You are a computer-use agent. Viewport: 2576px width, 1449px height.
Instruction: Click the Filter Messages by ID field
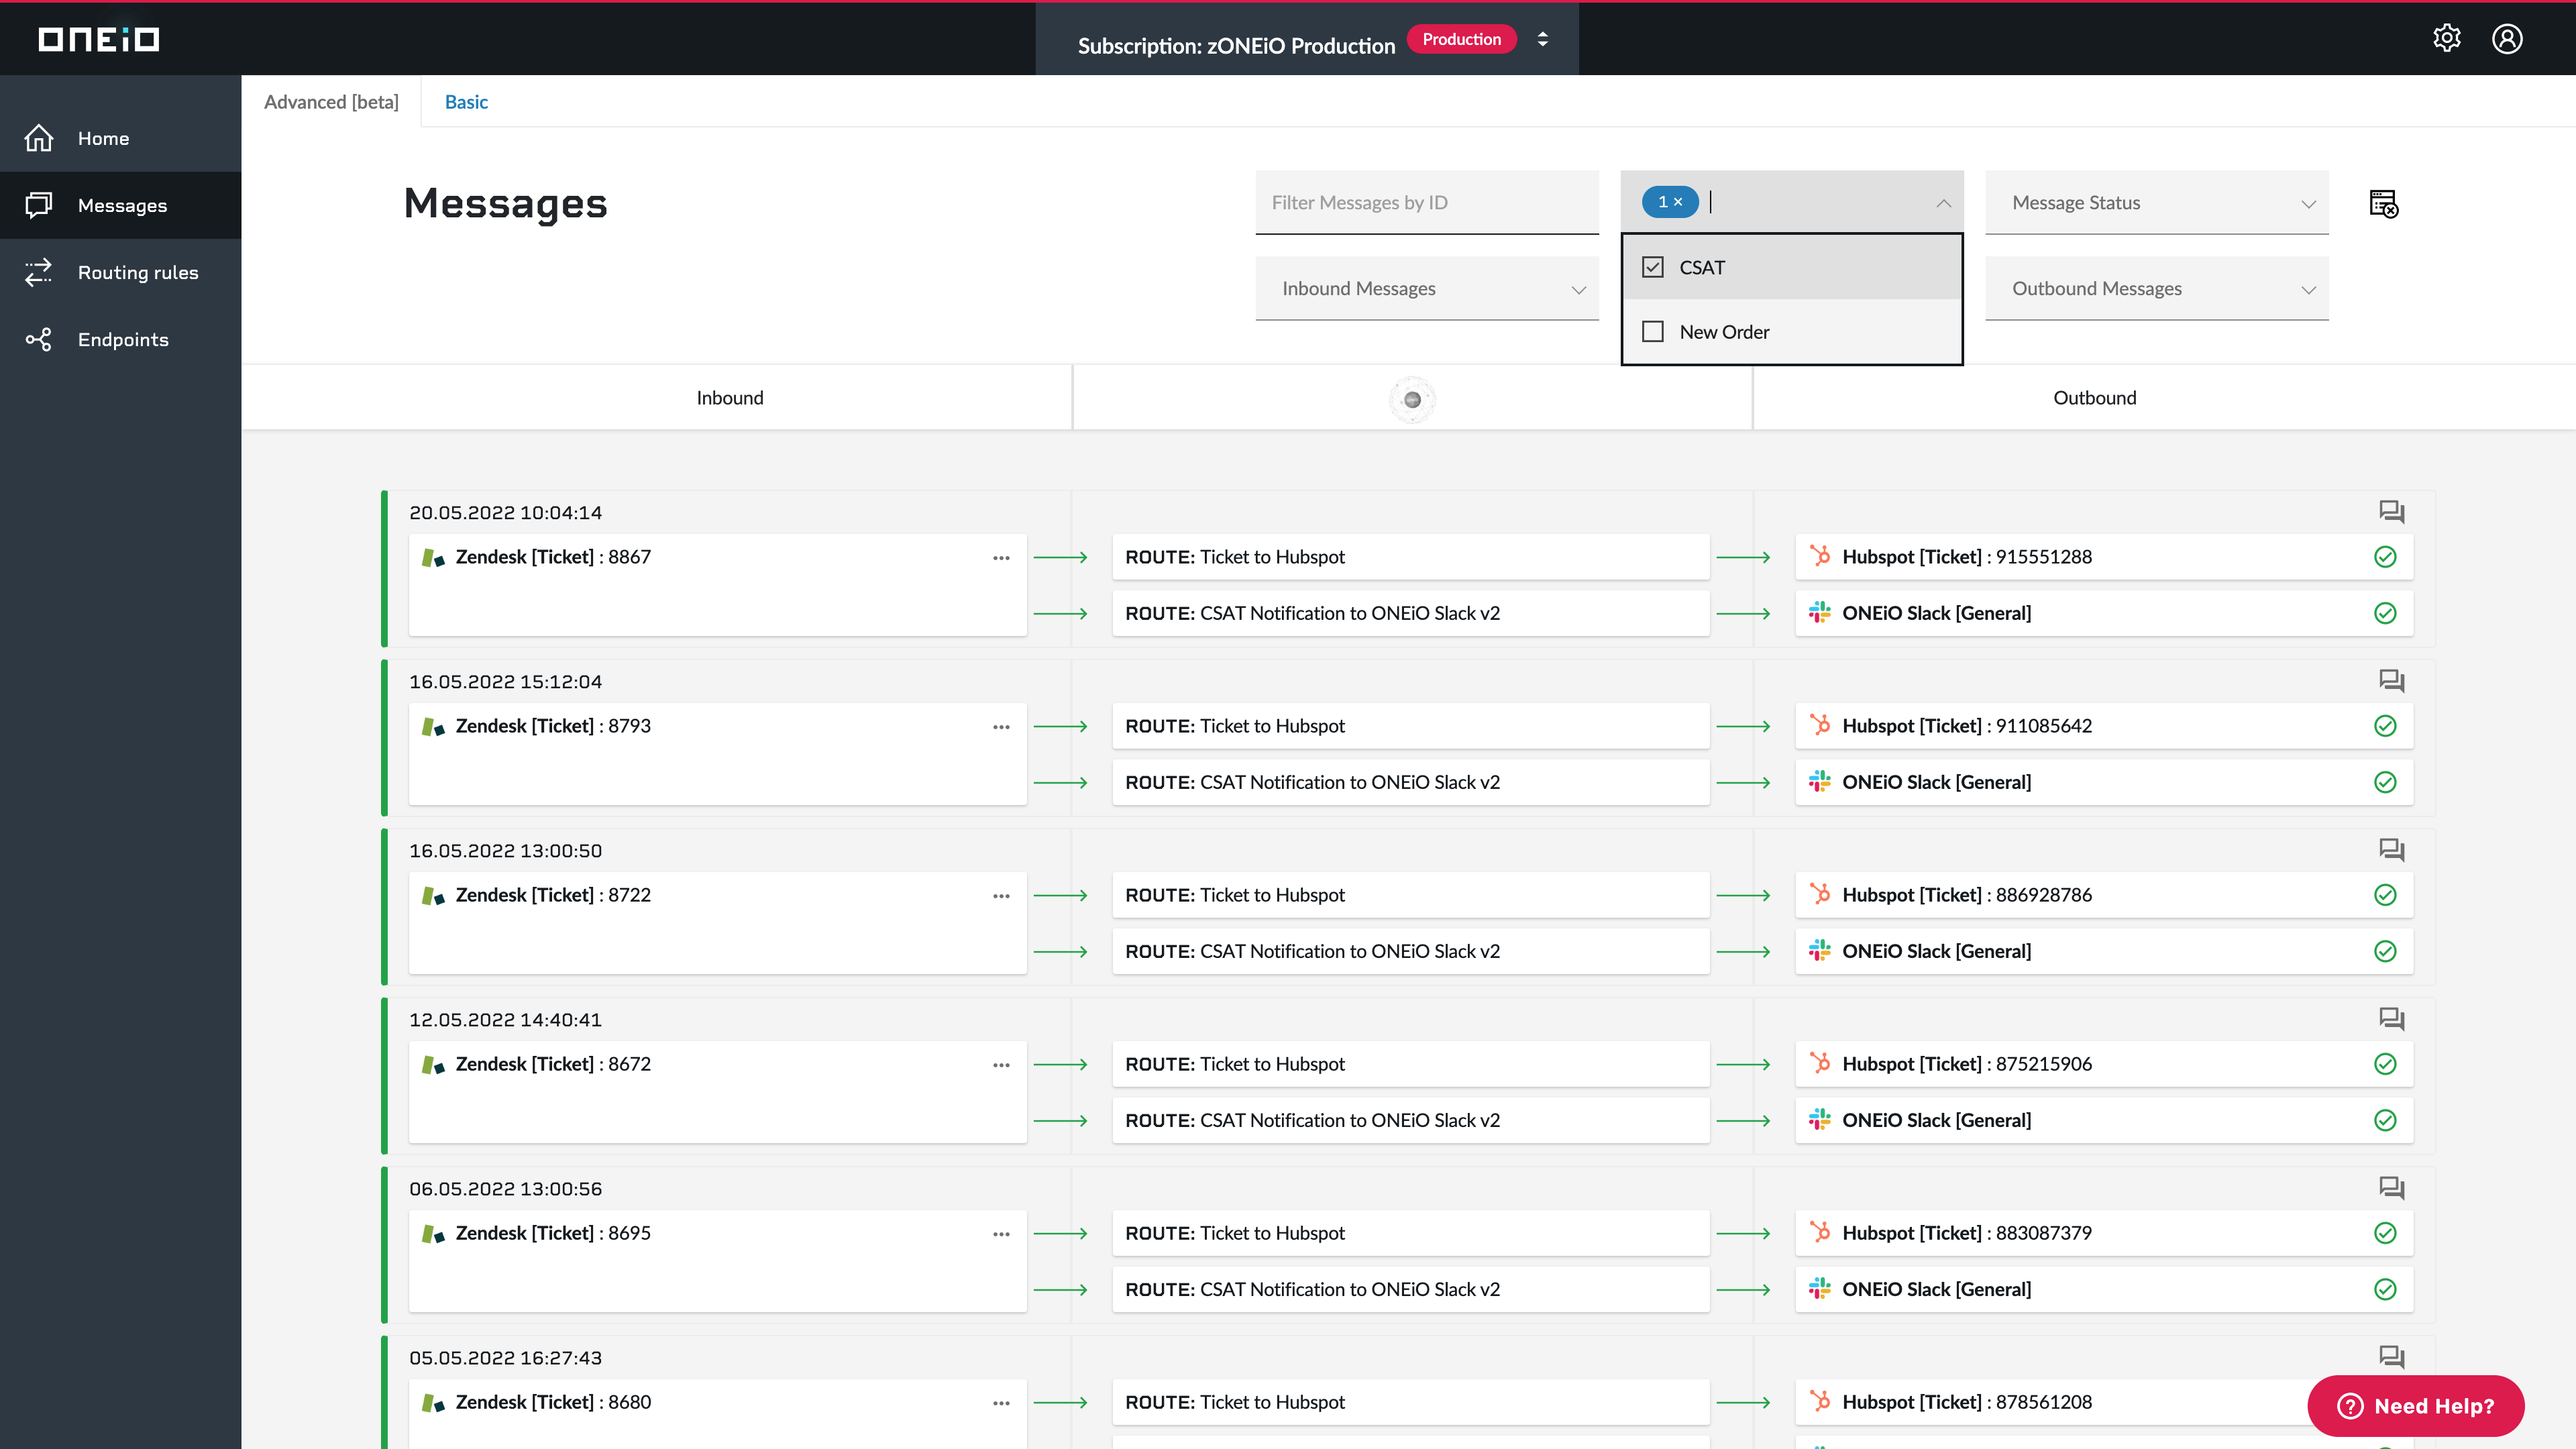click(x=1427, y=202)
